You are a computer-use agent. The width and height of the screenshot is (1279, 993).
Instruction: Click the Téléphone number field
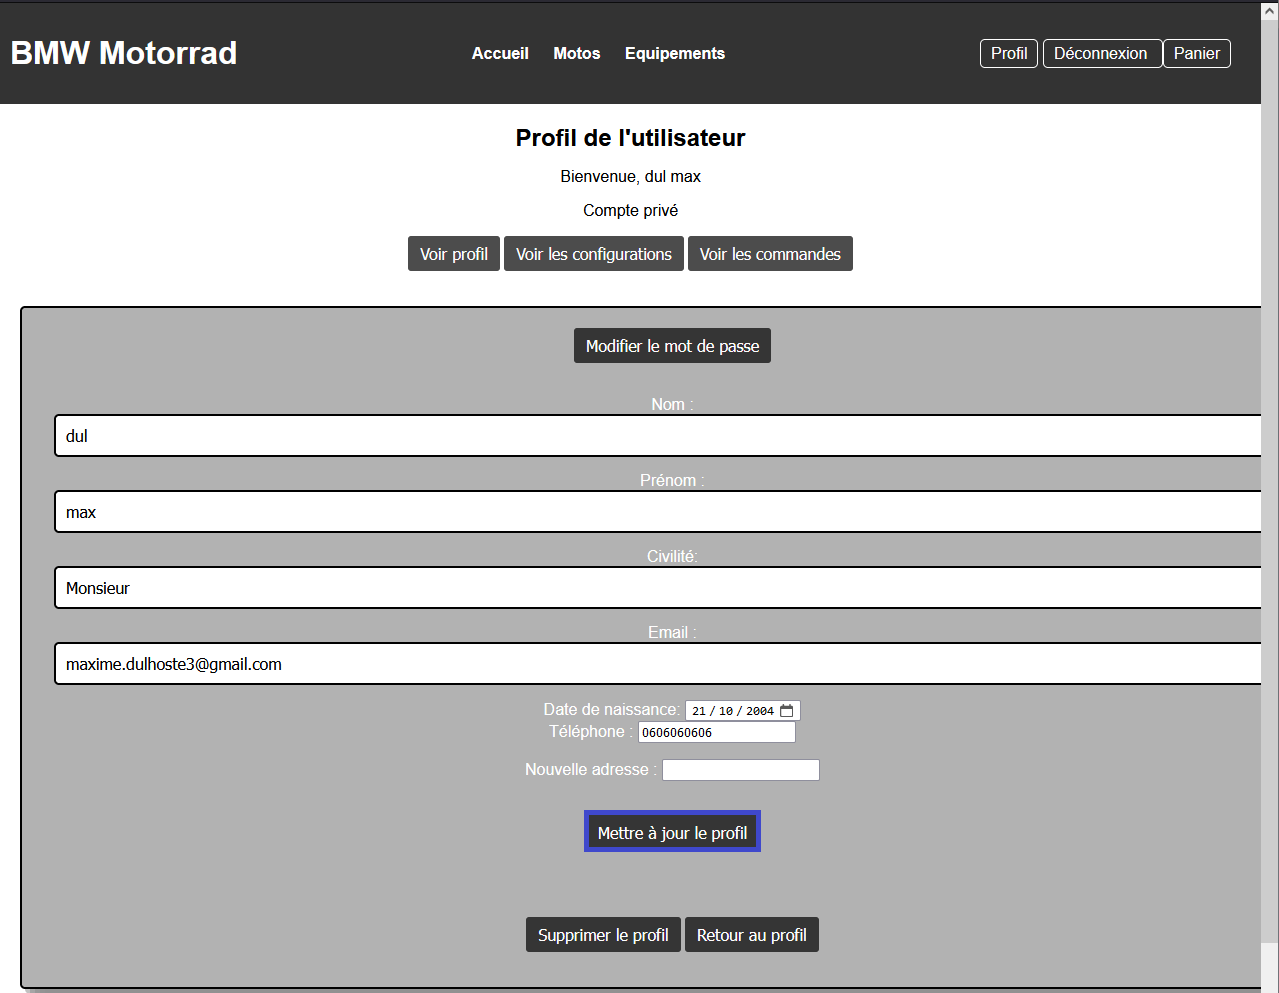pos(716,733)
